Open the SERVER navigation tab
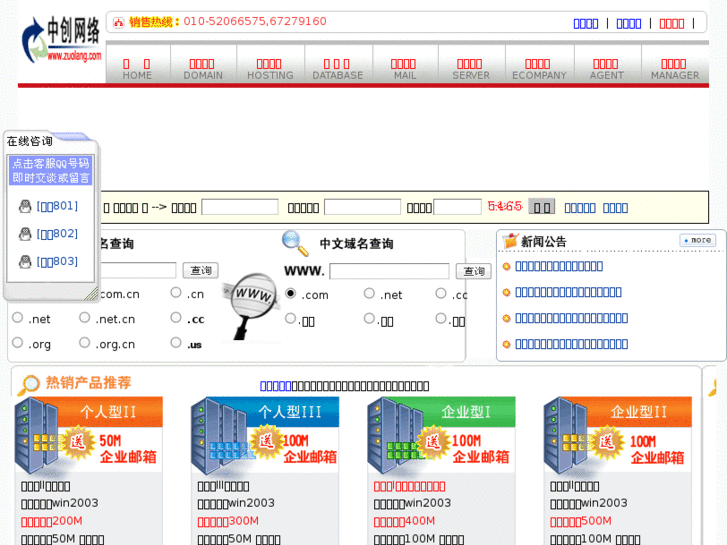The height and width of the screenshot is (545, 727). tap(471, 69)
